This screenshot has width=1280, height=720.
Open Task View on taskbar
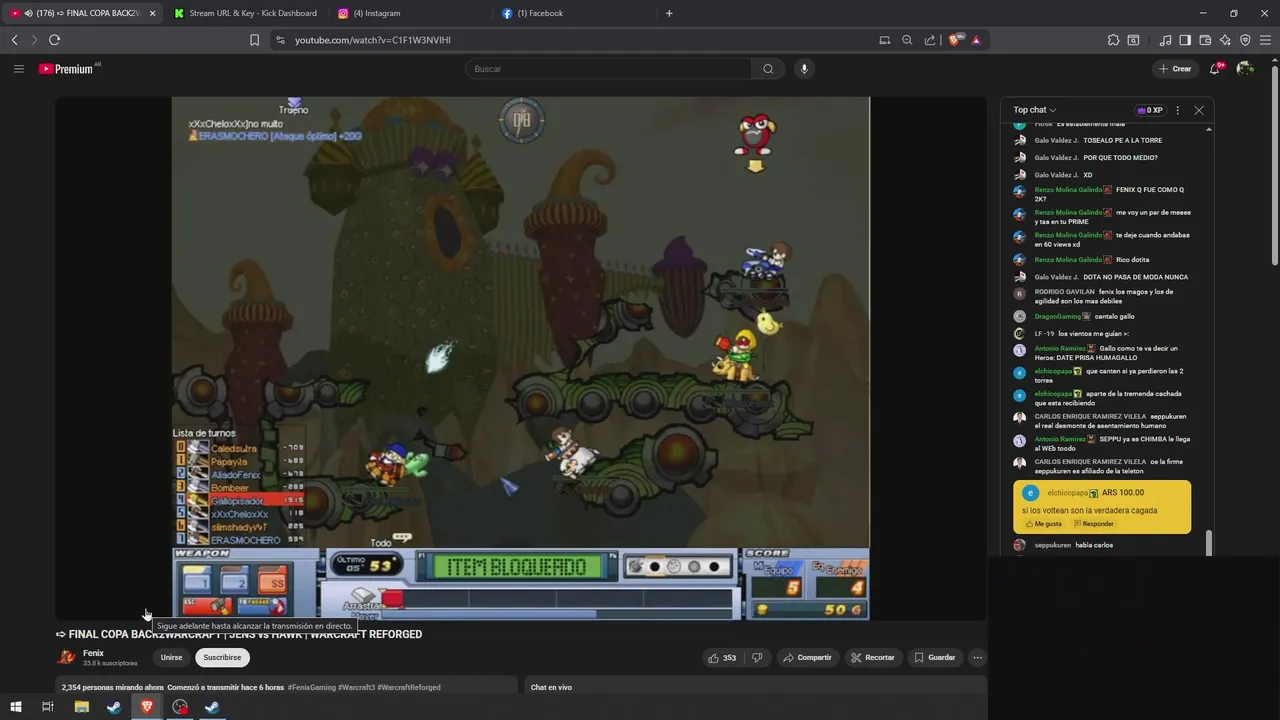[47, 707]
